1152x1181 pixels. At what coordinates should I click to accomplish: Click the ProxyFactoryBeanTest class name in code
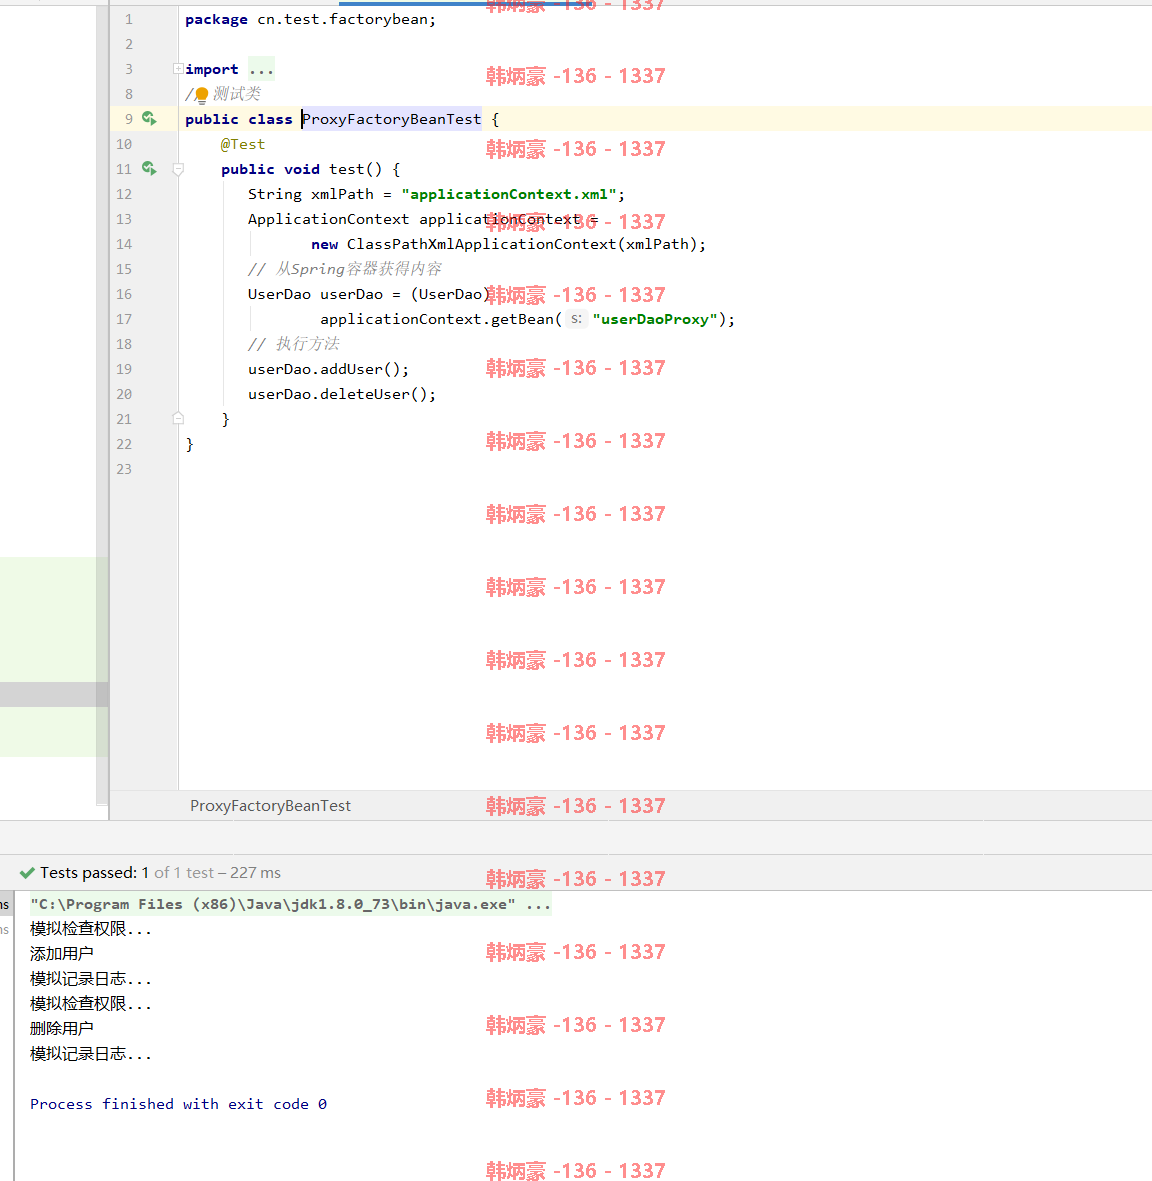[x=391, y=119]
